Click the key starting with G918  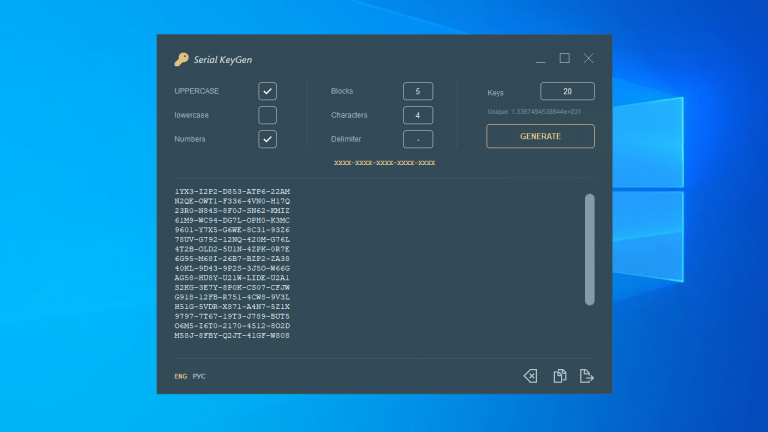pyautogui.click(x=232, y=297)
